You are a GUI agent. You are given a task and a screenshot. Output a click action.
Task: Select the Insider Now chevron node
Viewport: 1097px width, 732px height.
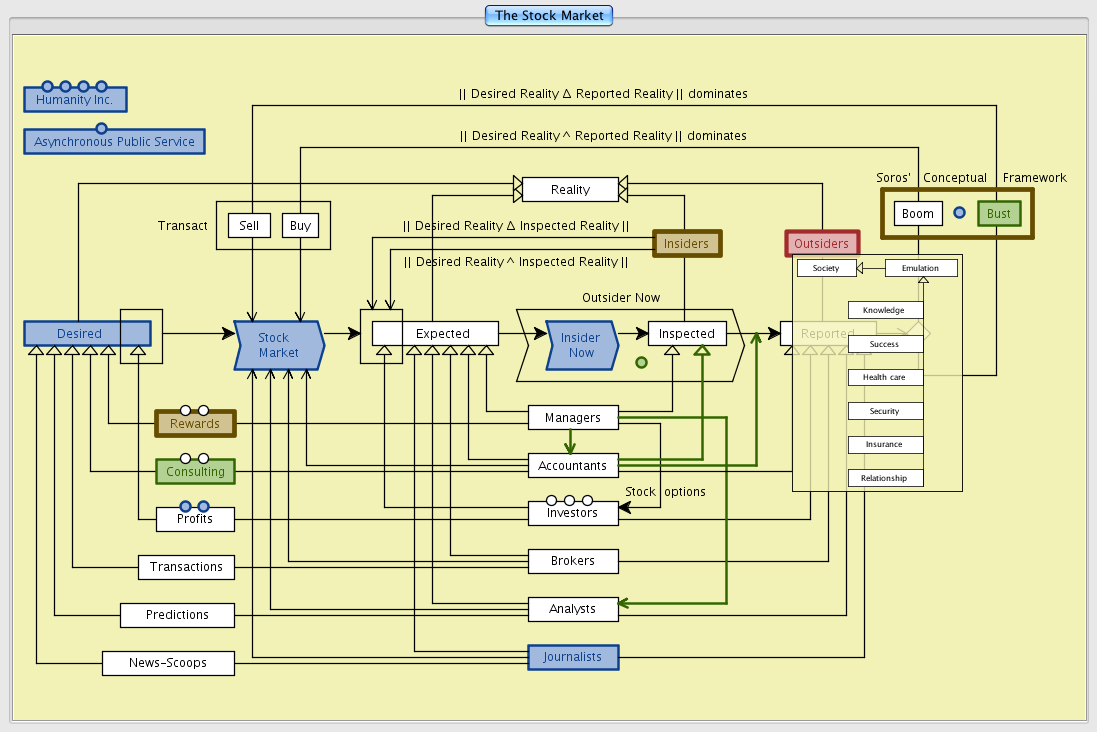[581, 345]
